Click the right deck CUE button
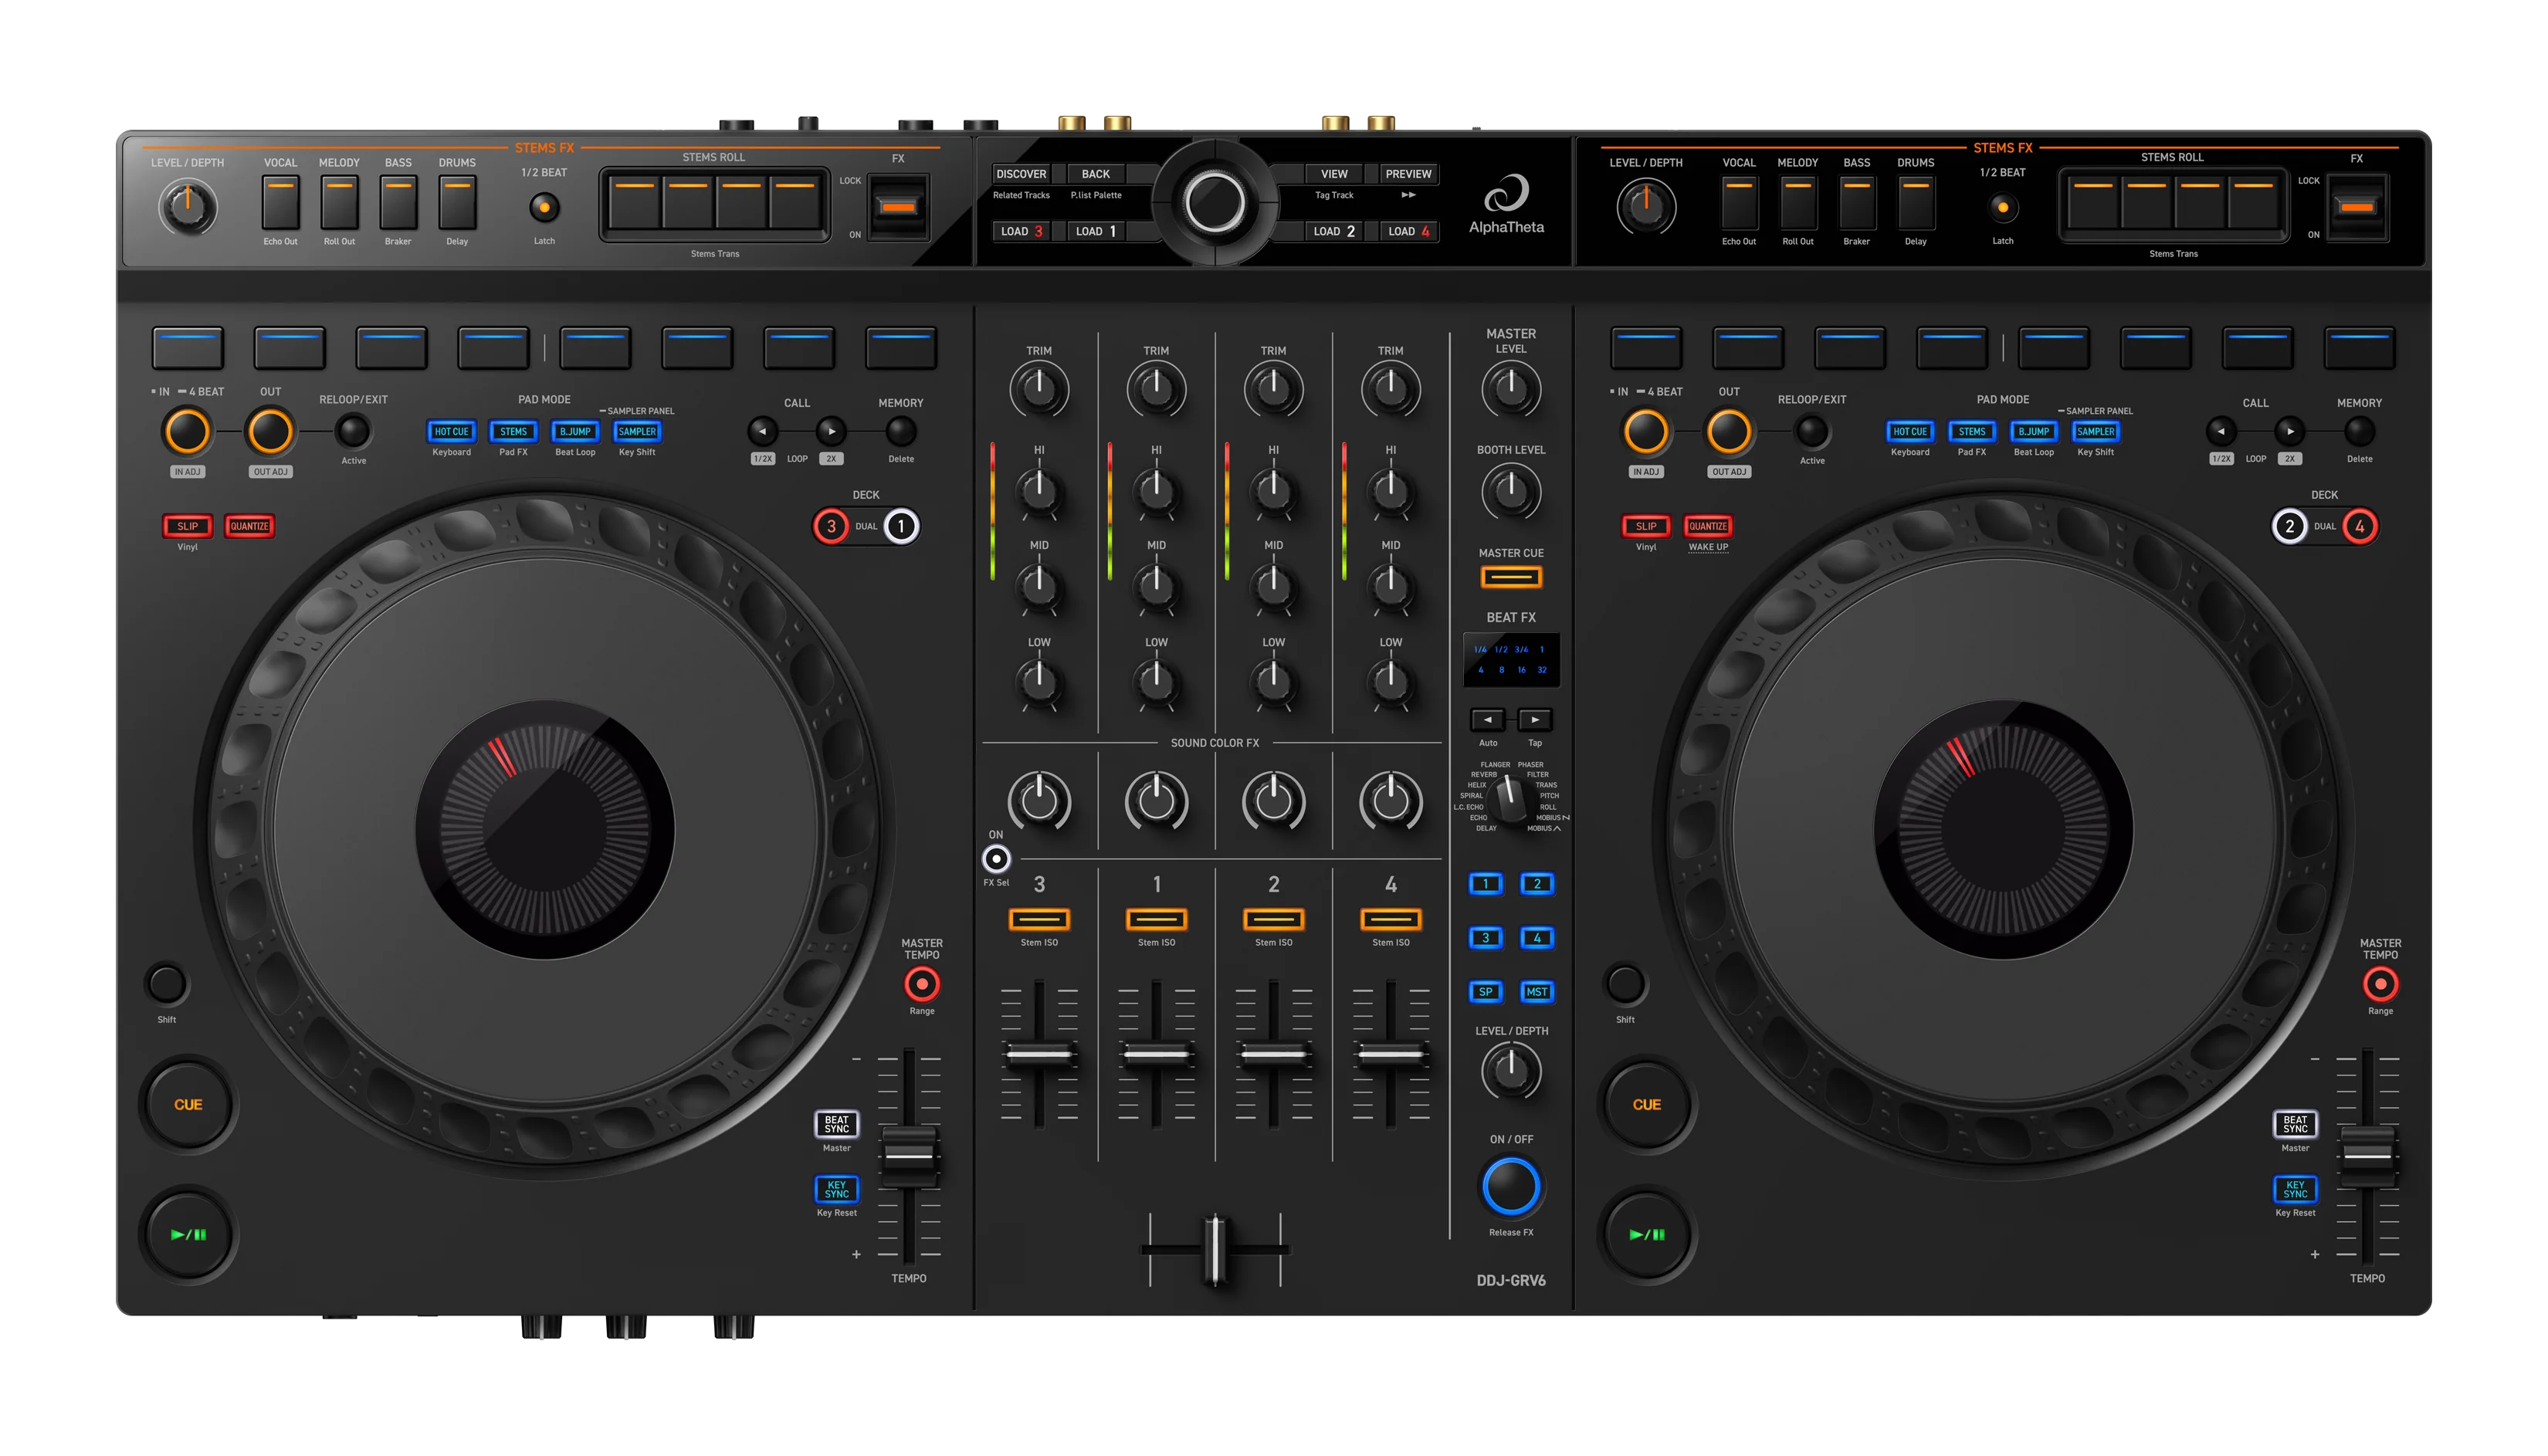Screen dimensions: 2548x1456 click(1647, 1104)
